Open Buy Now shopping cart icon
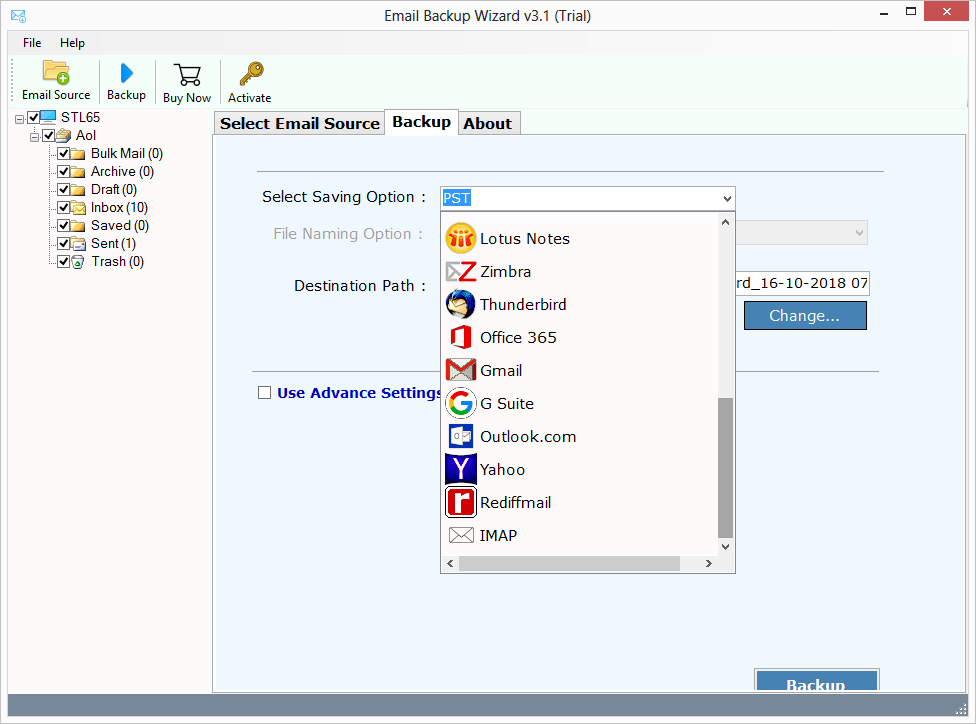The height and width of the screenshot is (724, 976). (187, 75)
